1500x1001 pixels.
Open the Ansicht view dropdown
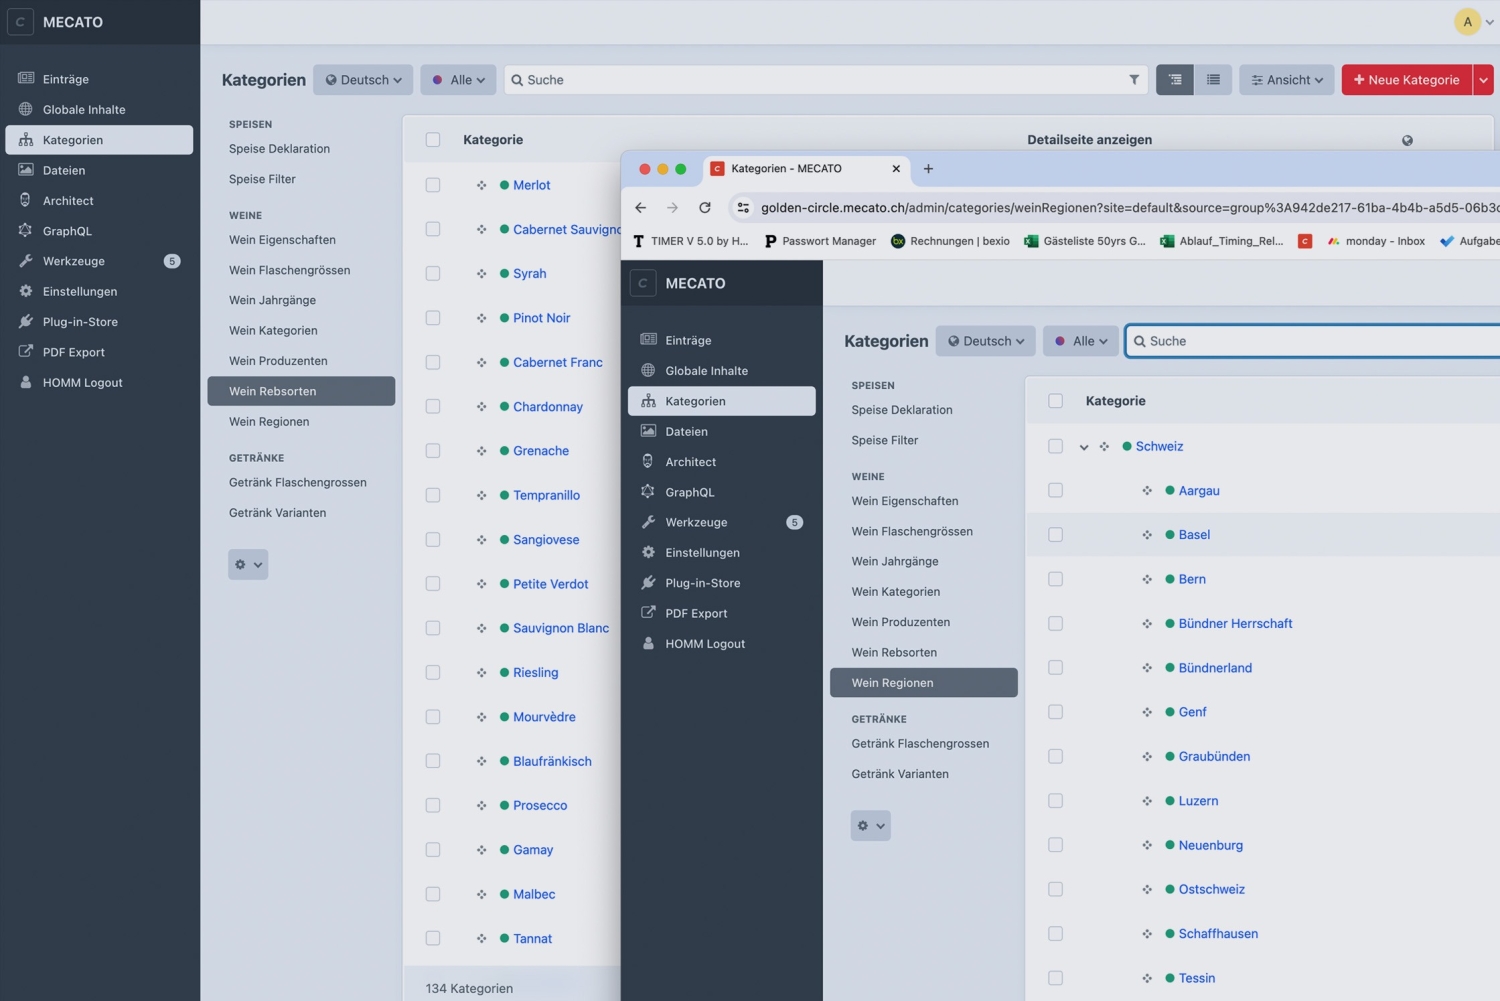tap(1287, 80)
